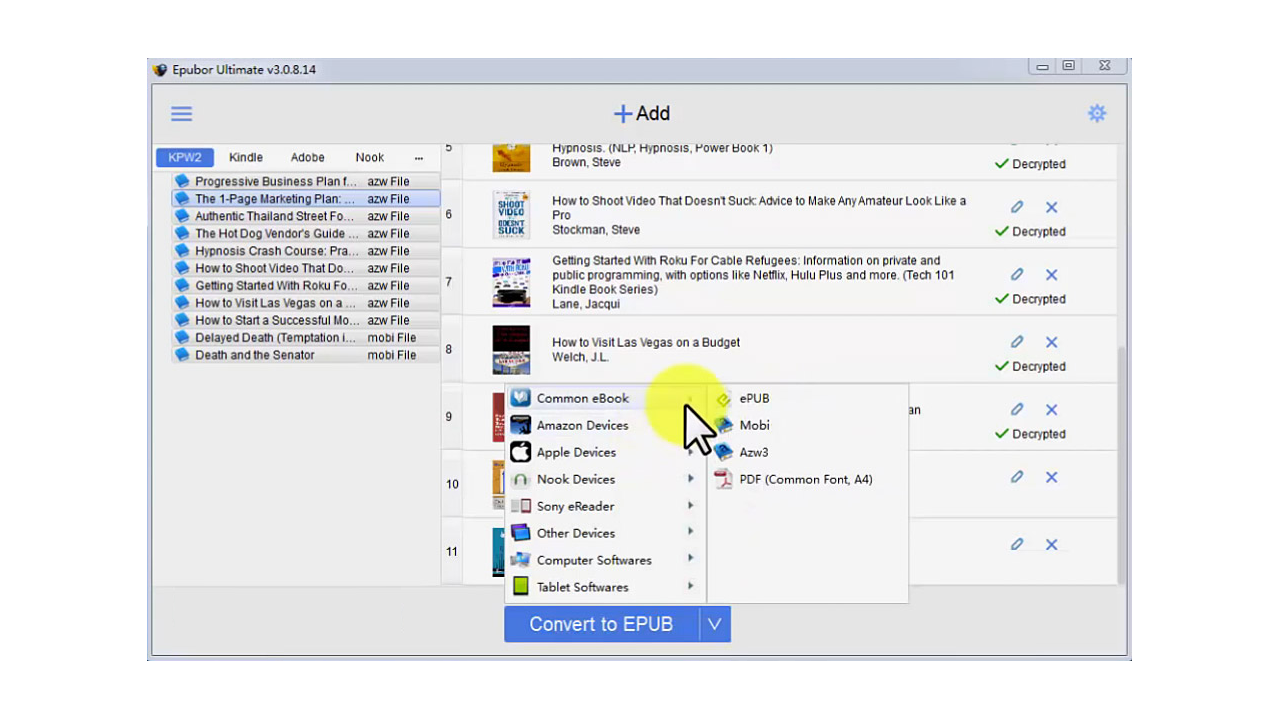The width and height of the screenshot is (1280, 720).
Task: Open Nook Devices submenu
Action: (606, 479)
